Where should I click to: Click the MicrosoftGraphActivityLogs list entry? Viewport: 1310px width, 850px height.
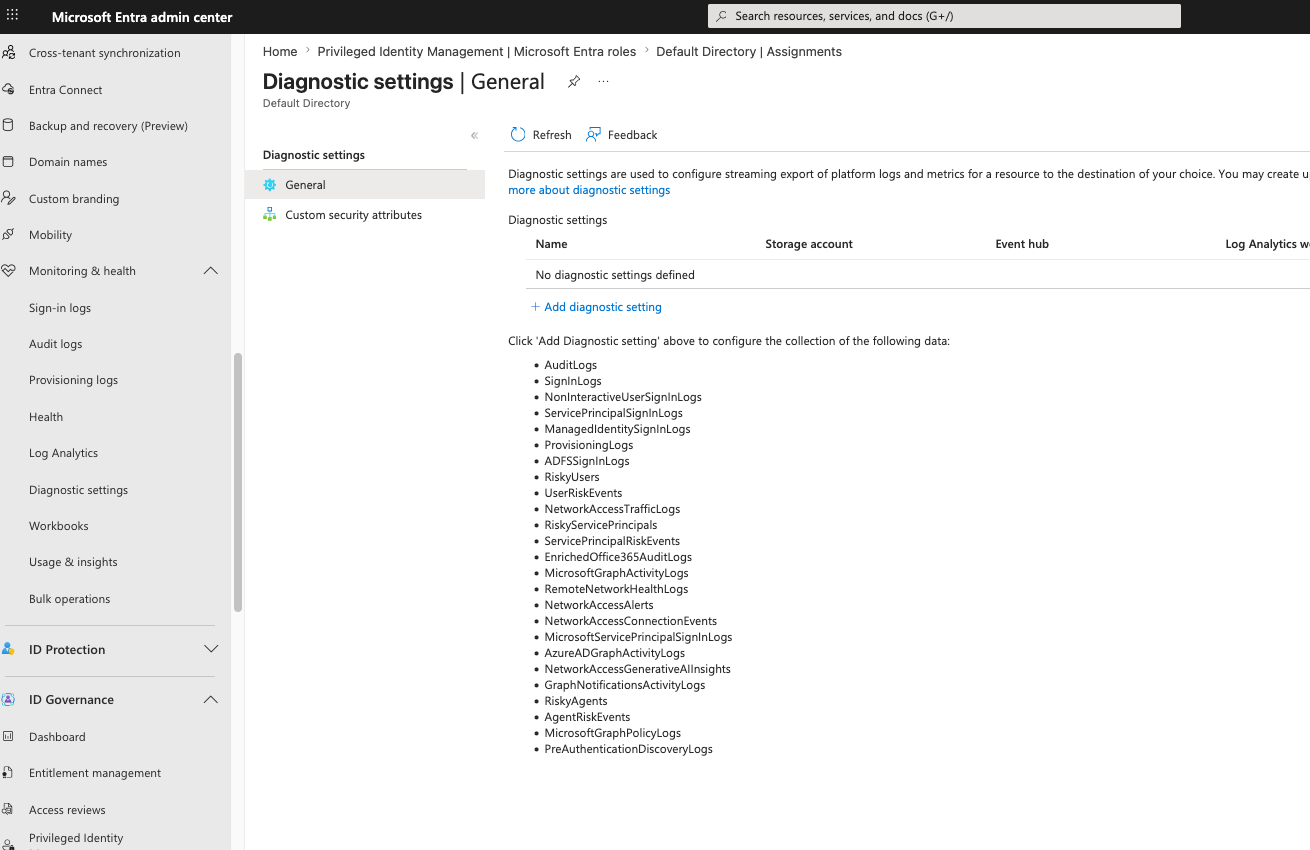[616, 573]
